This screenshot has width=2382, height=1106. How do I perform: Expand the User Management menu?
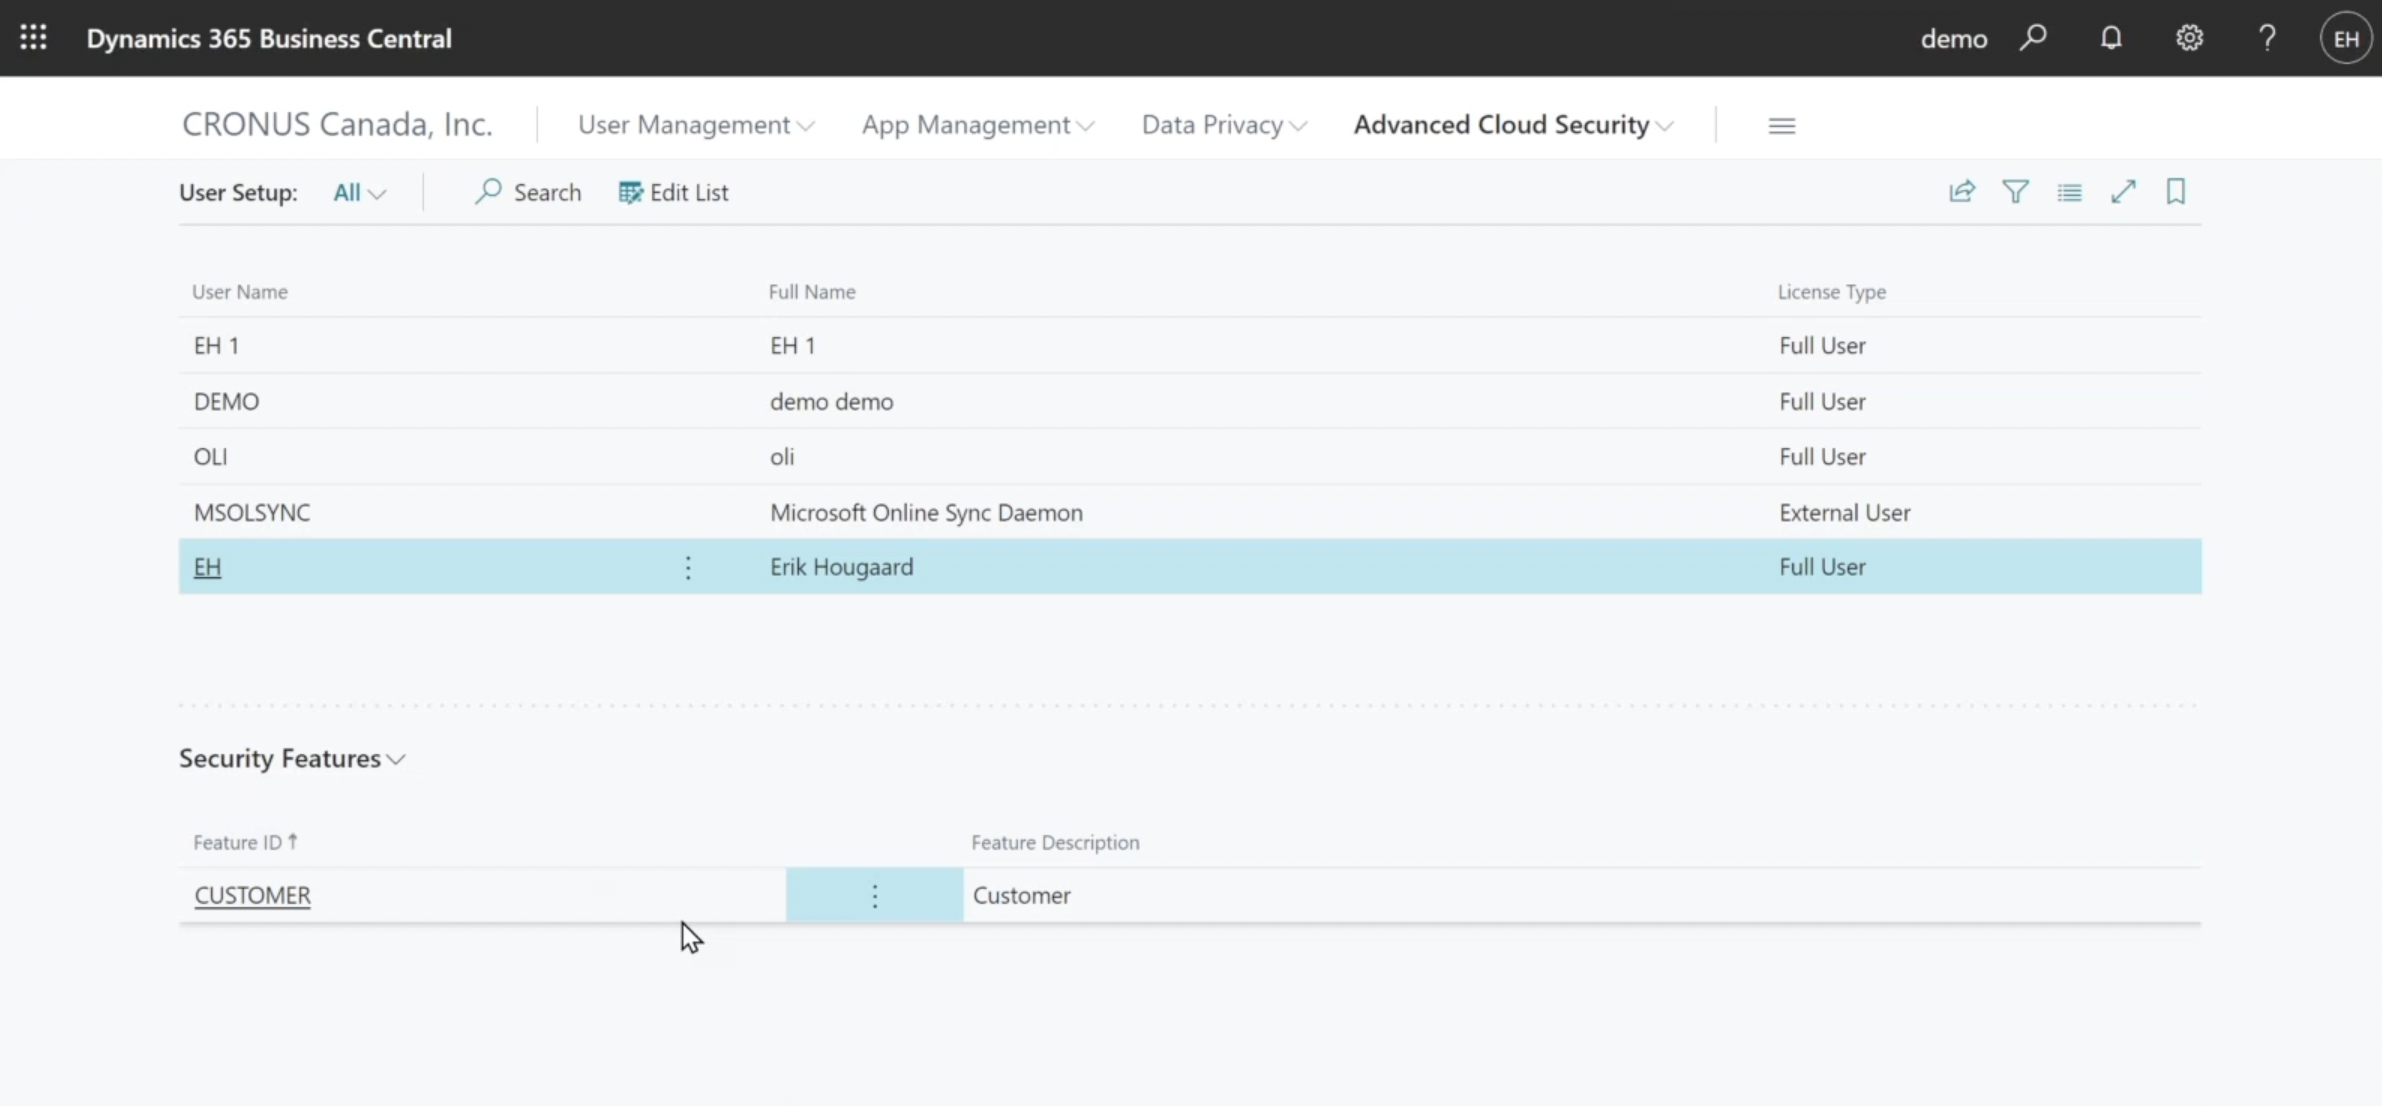click(696, 125)
